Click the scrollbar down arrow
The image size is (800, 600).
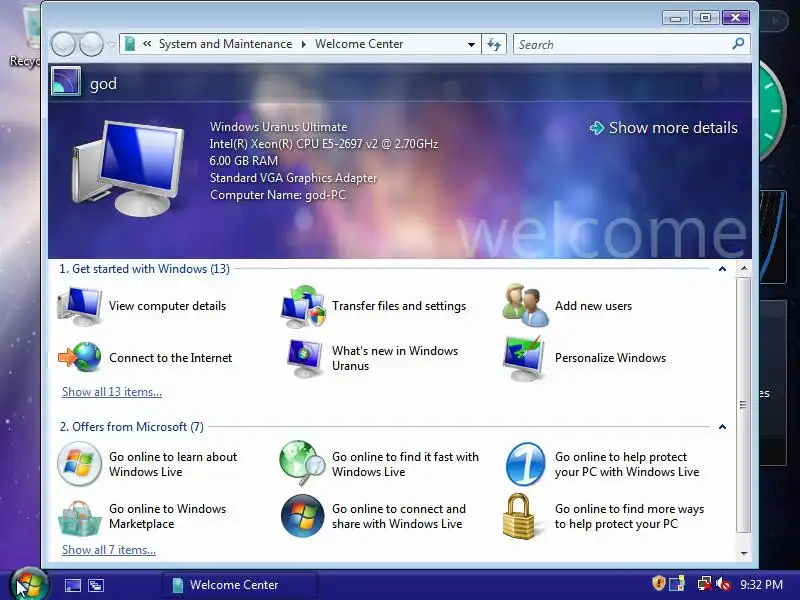(x=744, y=553)
